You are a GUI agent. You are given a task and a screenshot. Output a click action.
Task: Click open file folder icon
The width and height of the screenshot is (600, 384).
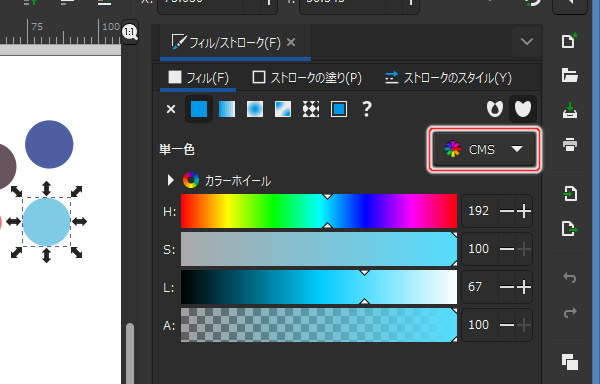pos(569,75)
